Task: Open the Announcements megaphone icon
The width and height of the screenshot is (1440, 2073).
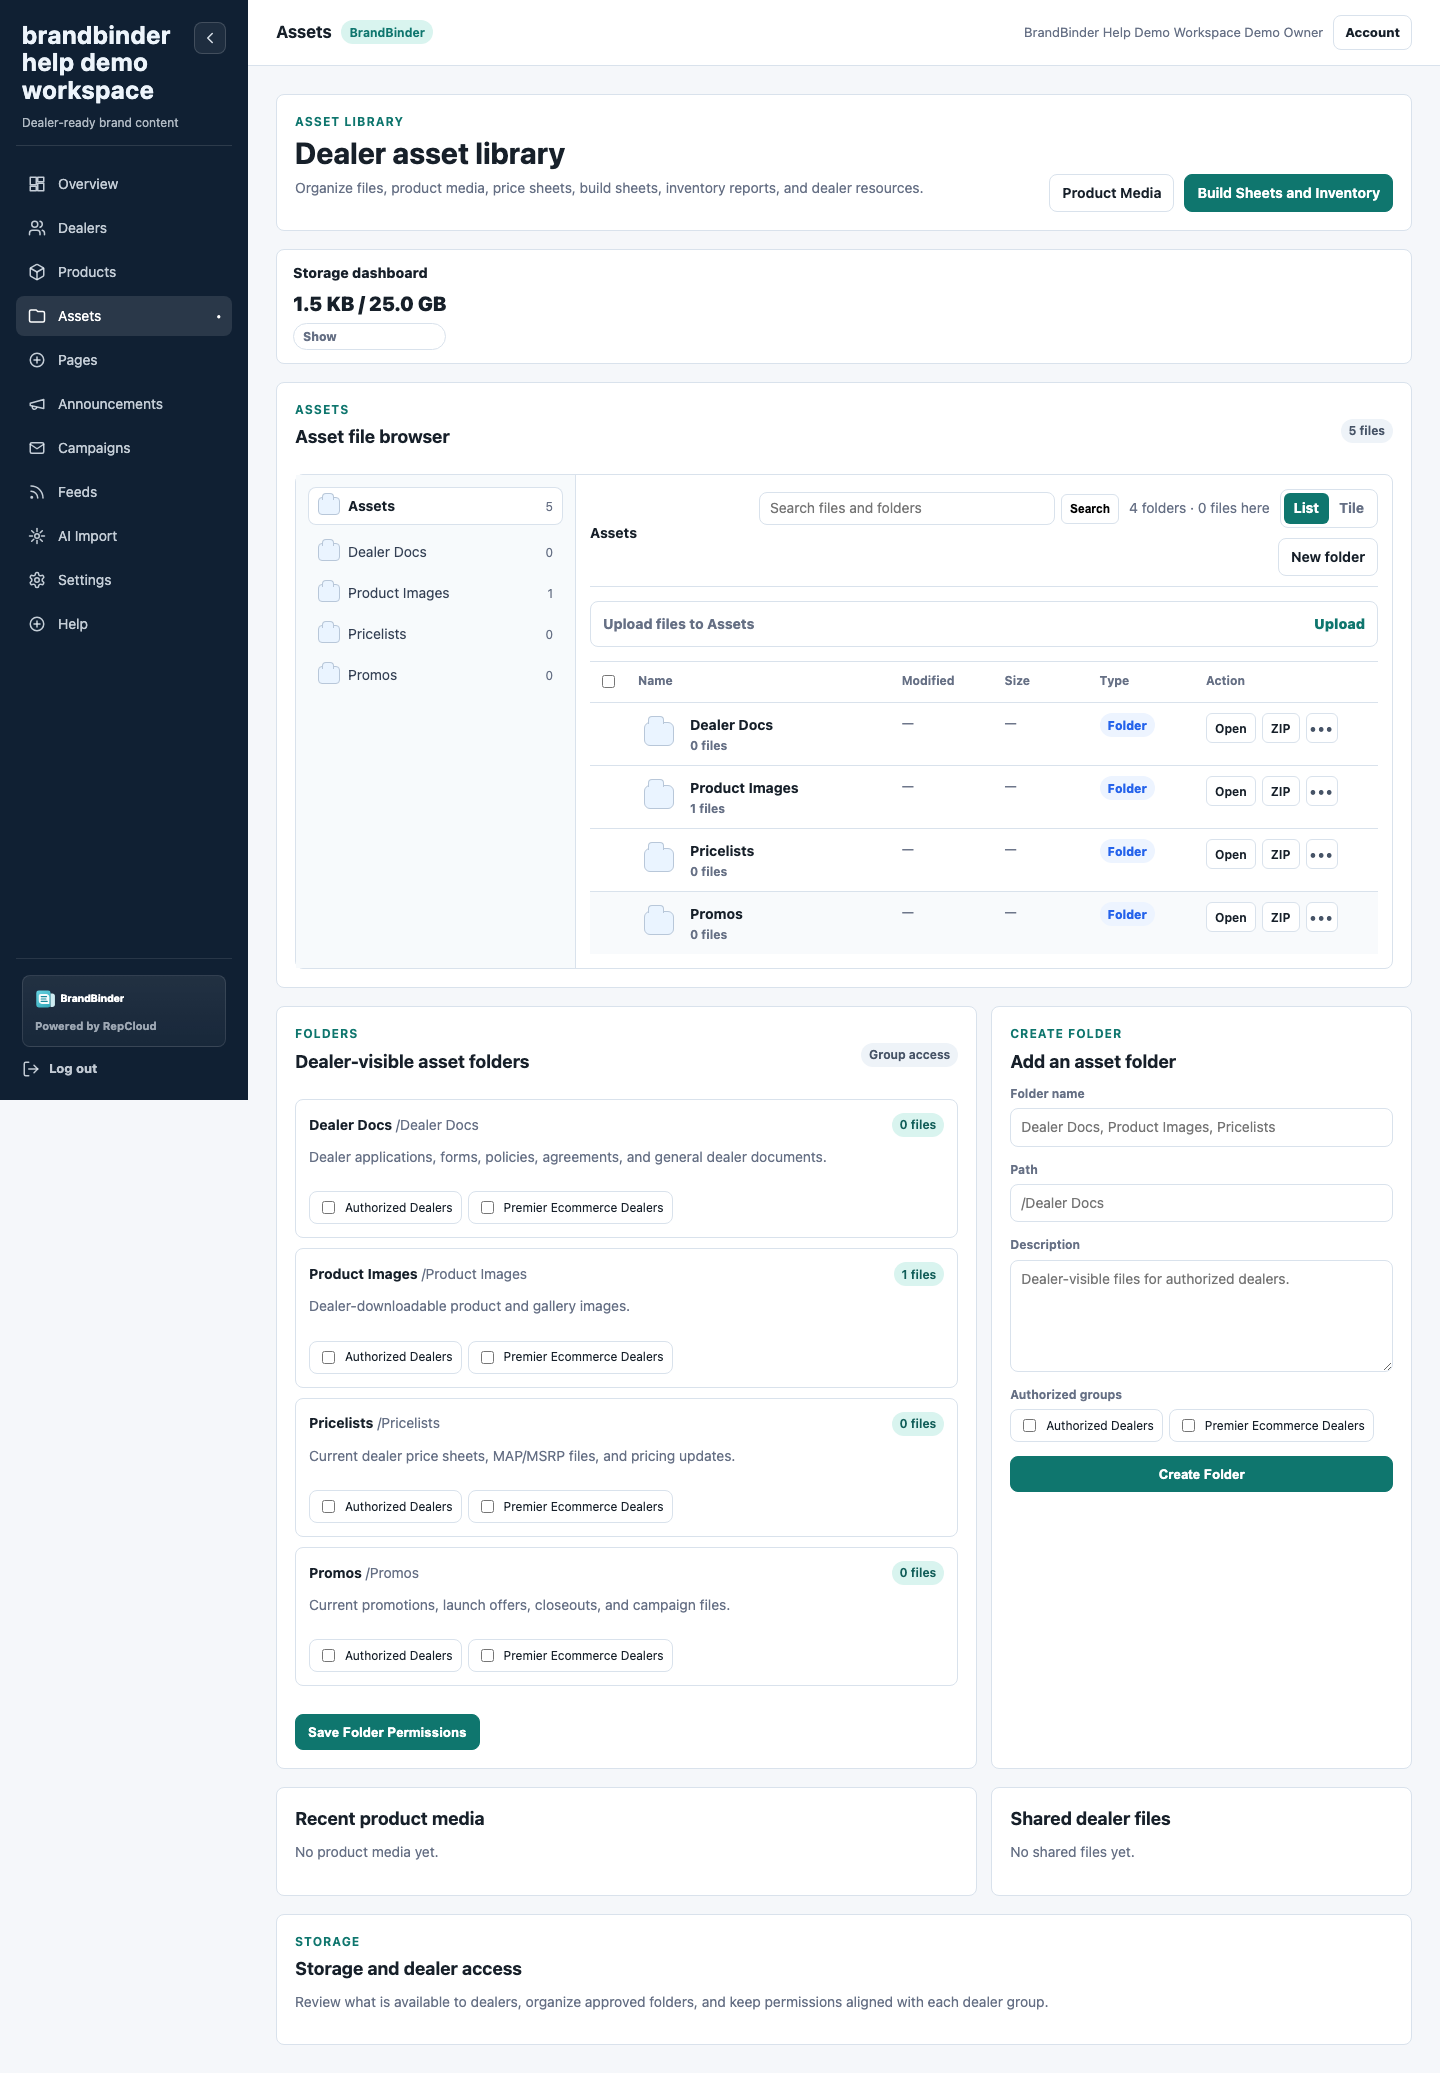Action: point(37,404)
